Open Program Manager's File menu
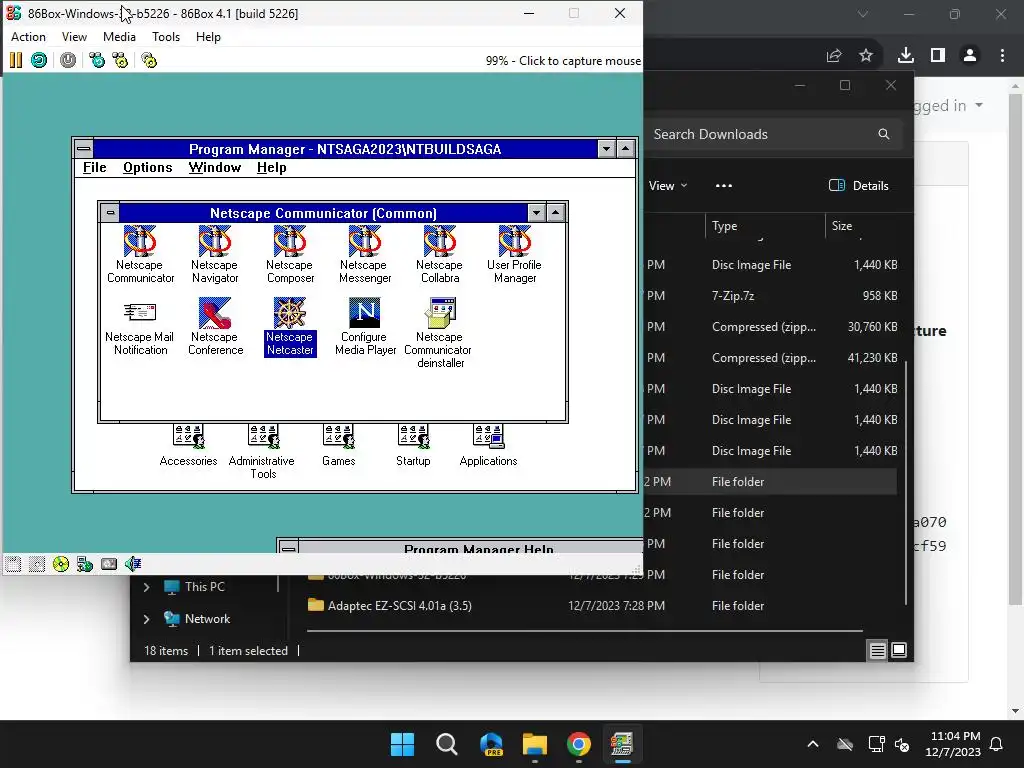This screenshot has width=1024, height=768. (x=95, y=168)
